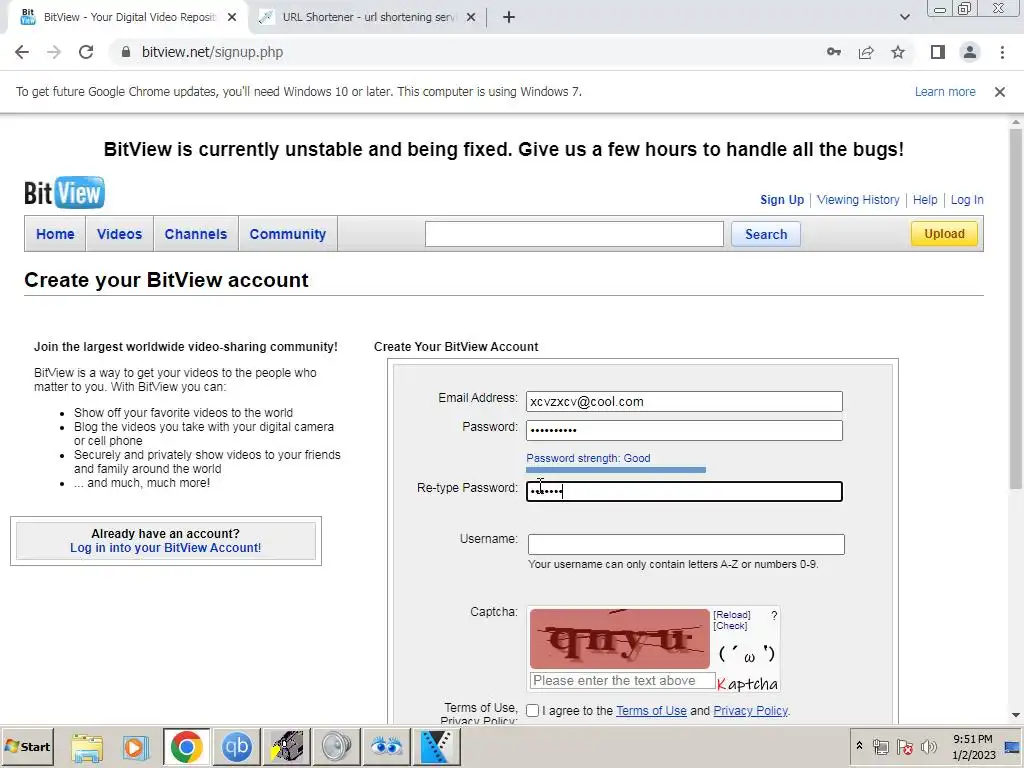Click the Kaptcha logo
The width and height of the screenshot is (1024, 768).
point(748,684)
